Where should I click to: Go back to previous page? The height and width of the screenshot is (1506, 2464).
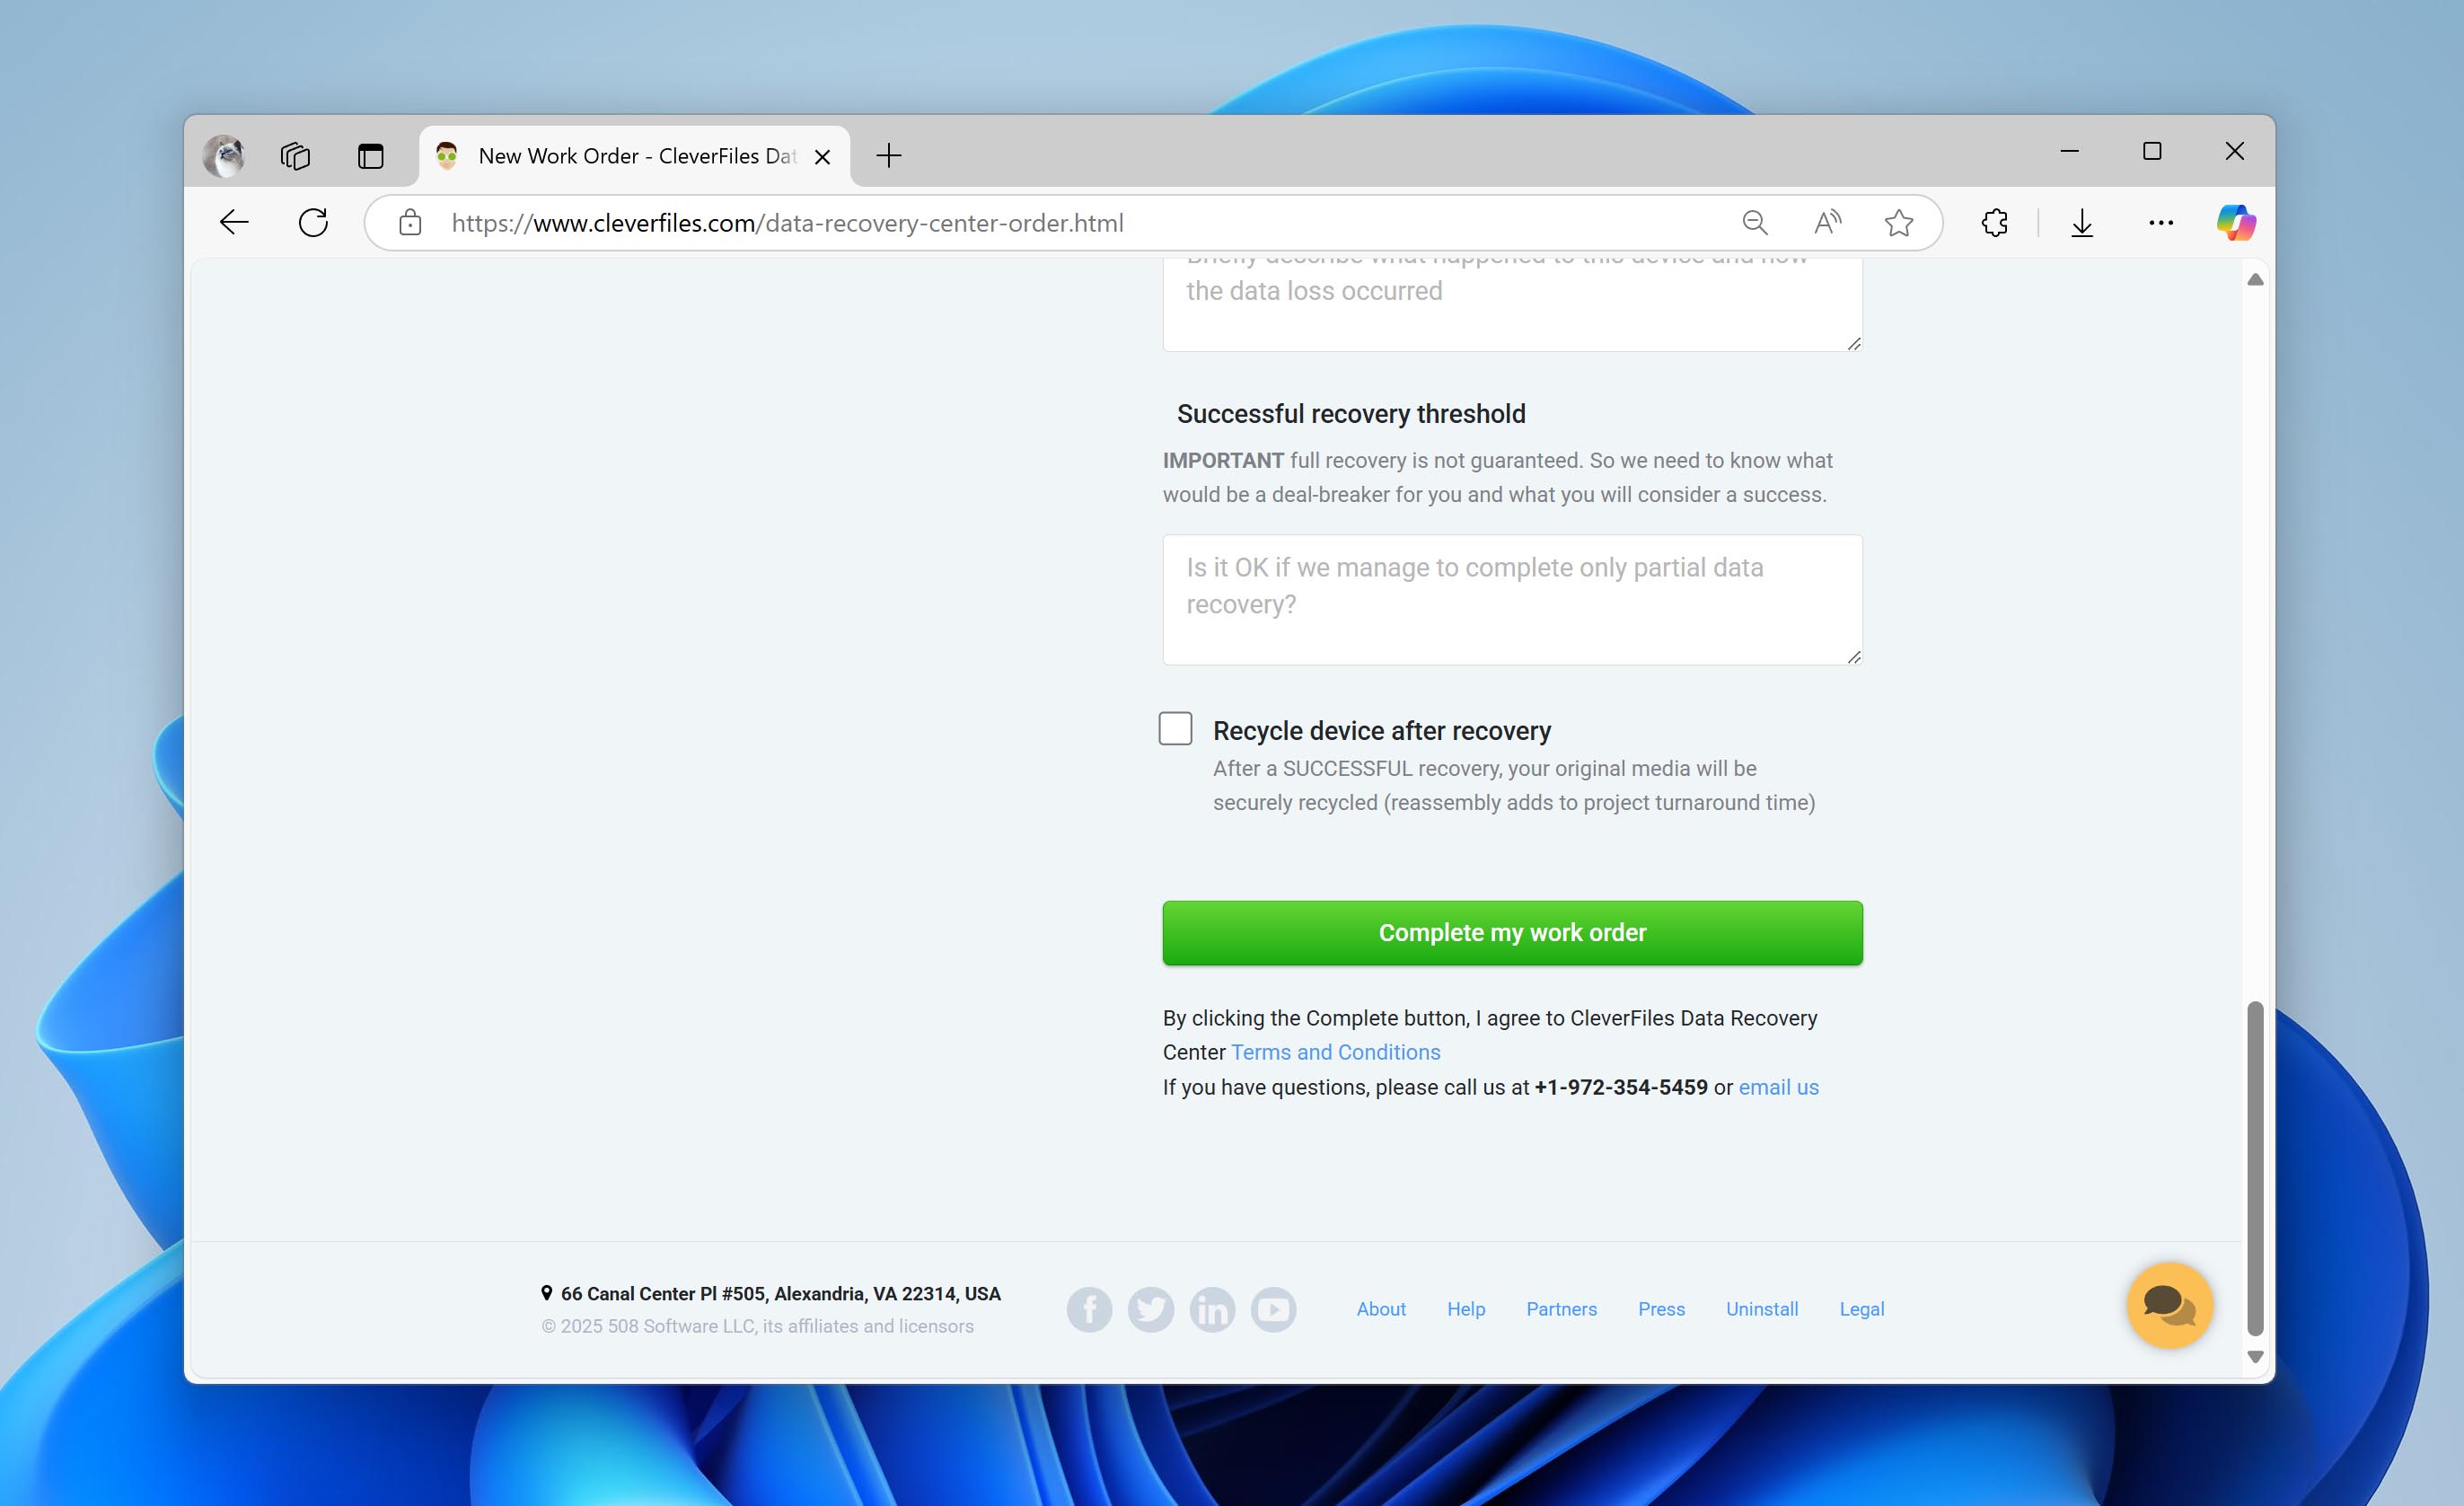pyautogui.click(x=234, y=222)
